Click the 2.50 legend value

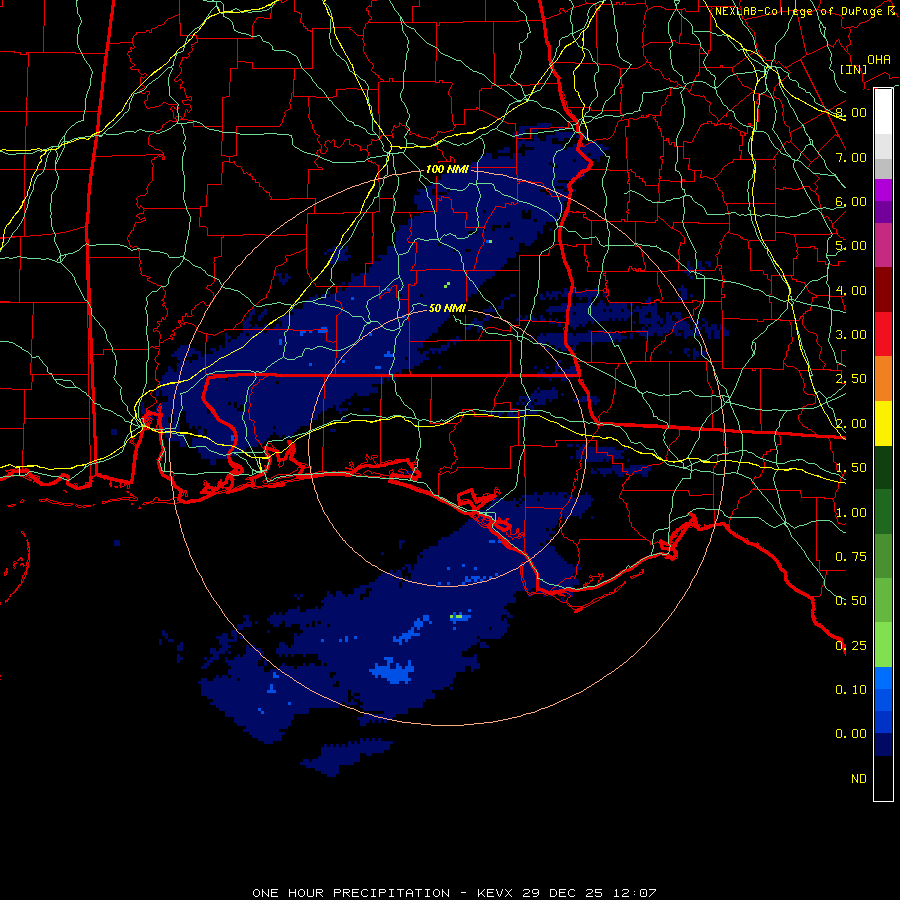(x=851, y=379)
